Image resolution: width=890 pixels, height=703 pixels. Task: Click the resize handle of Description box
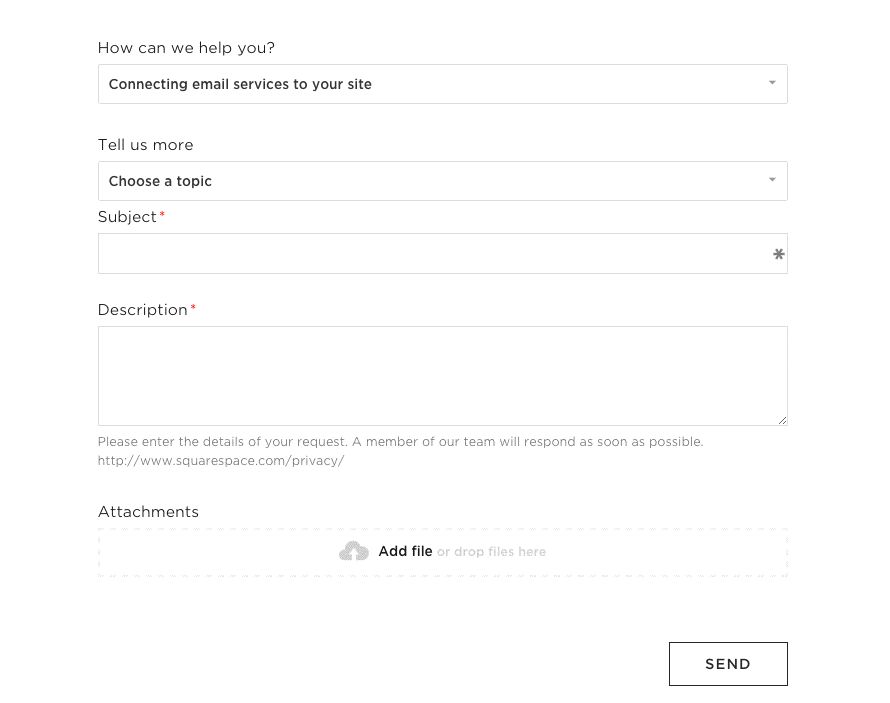pyautogui.click(x=782, y=420)
